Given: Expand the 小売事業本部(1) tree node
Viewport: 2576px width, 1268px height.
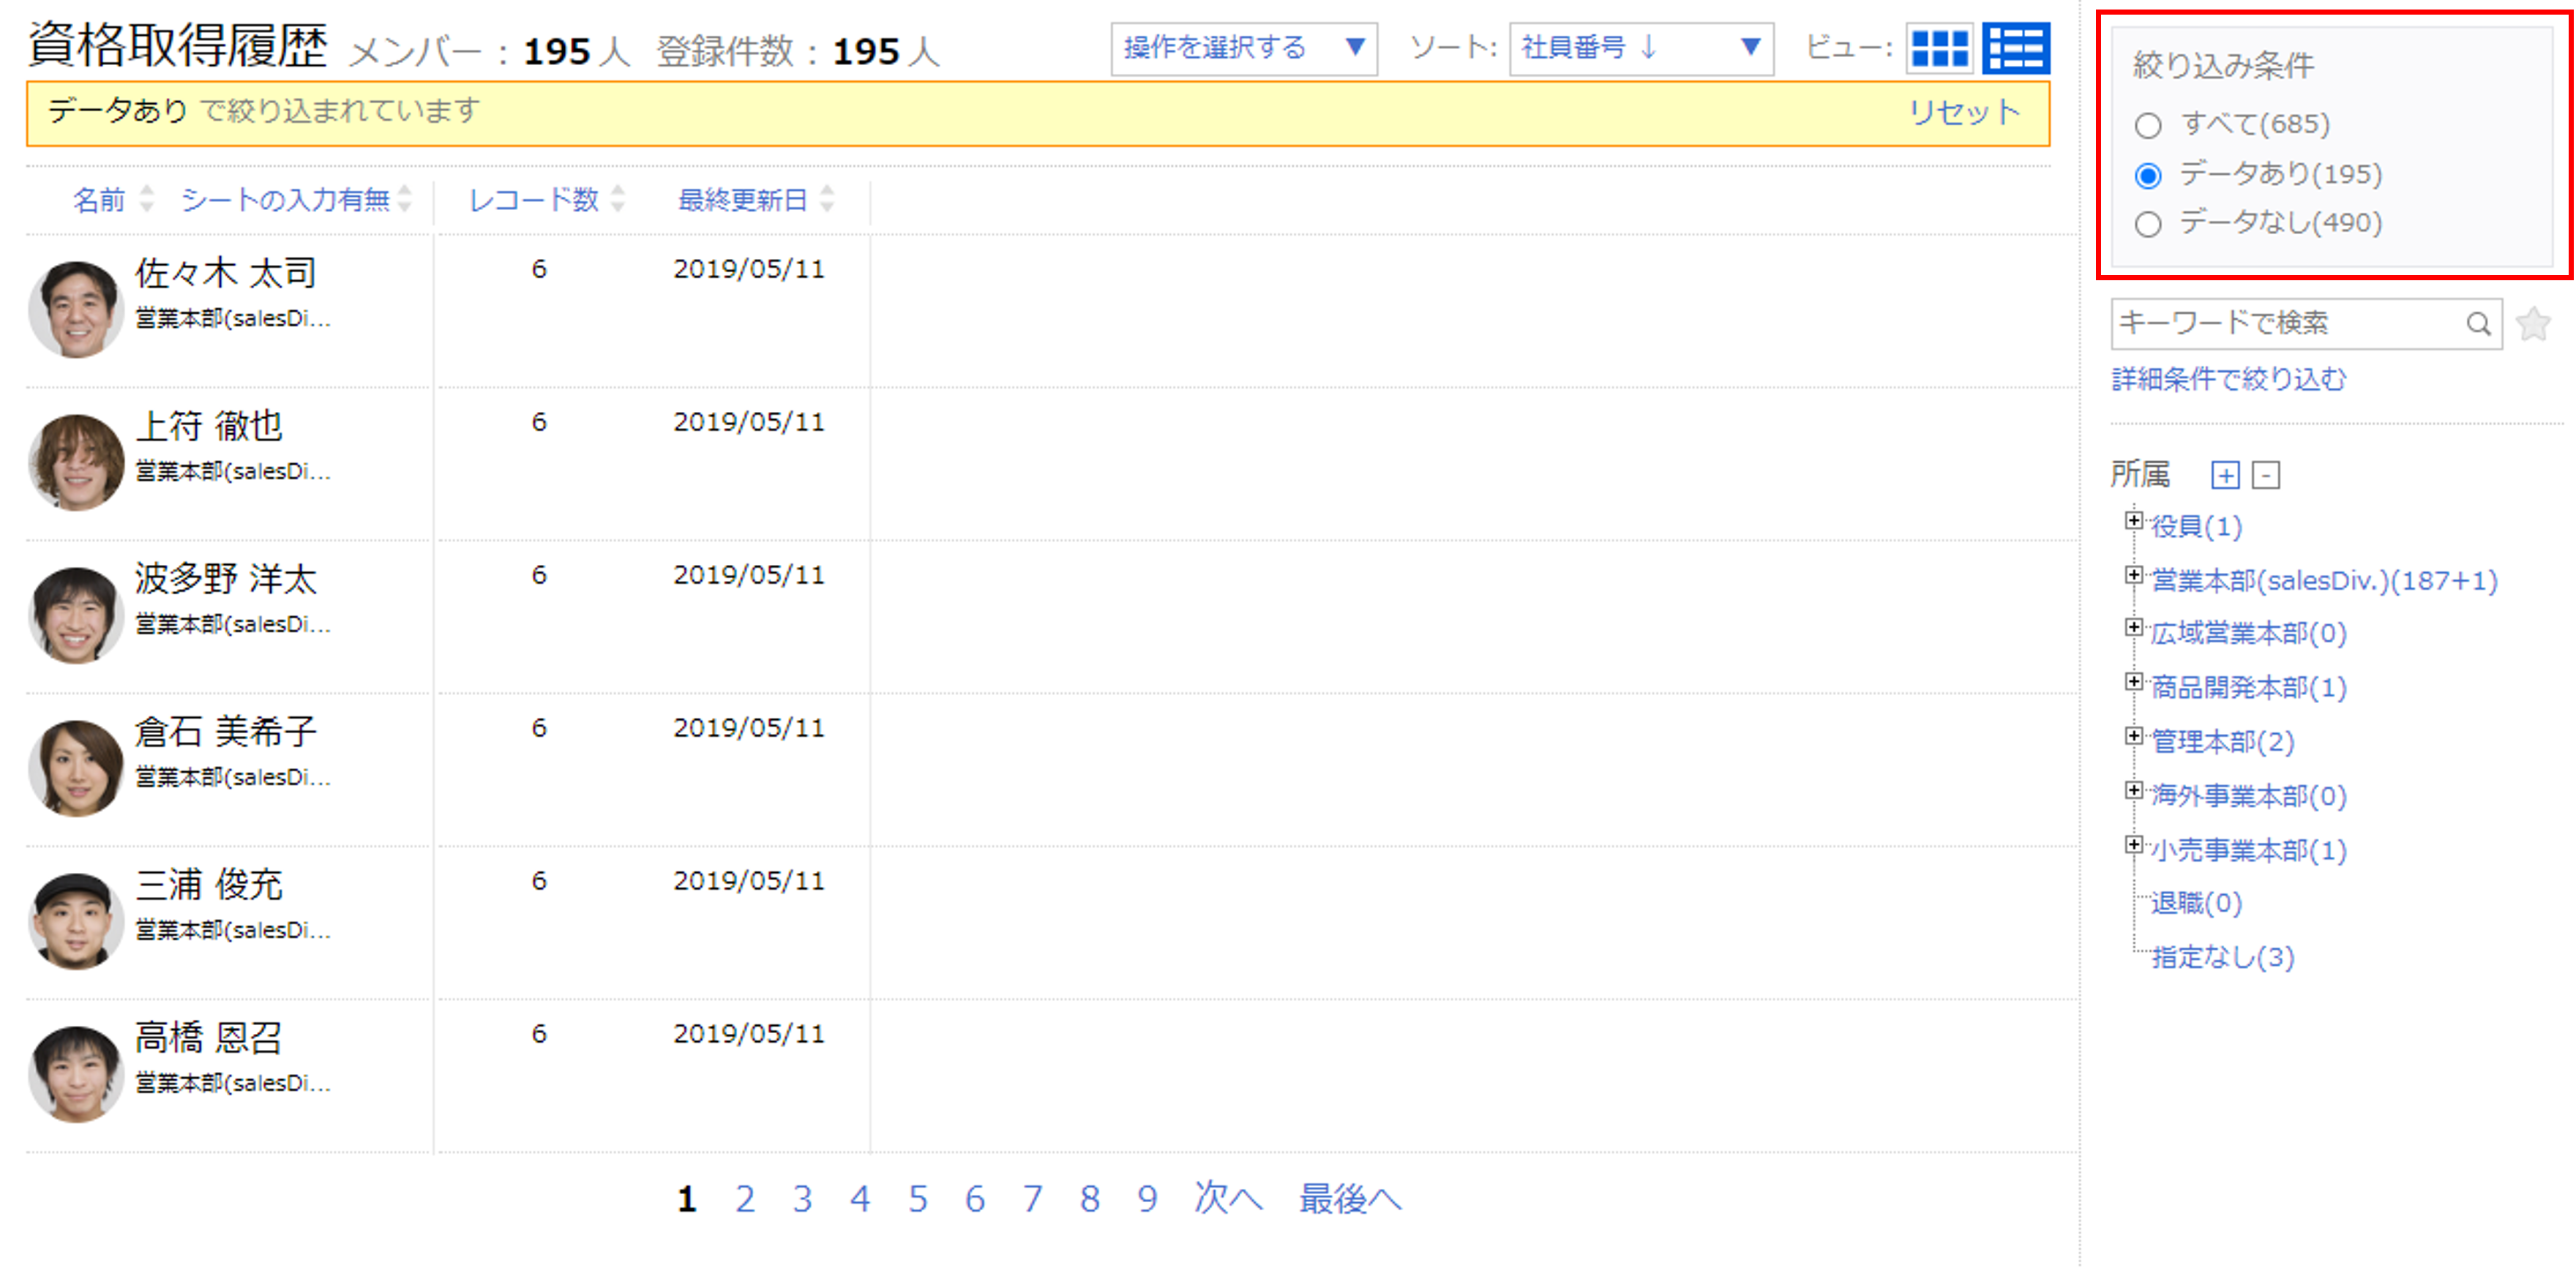Looking at the screenshot, I should tap(2134, 844).
